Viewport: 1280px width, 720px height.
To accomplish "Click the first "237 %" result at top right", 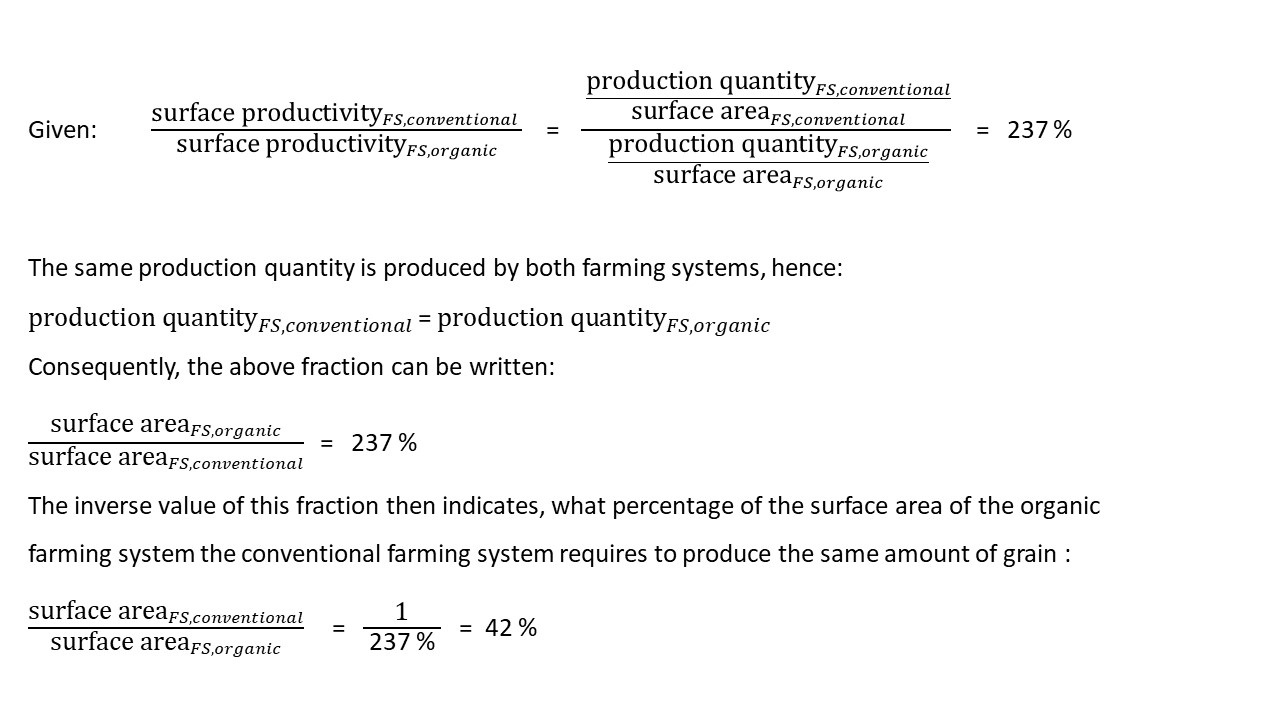I will (1039, 130).
